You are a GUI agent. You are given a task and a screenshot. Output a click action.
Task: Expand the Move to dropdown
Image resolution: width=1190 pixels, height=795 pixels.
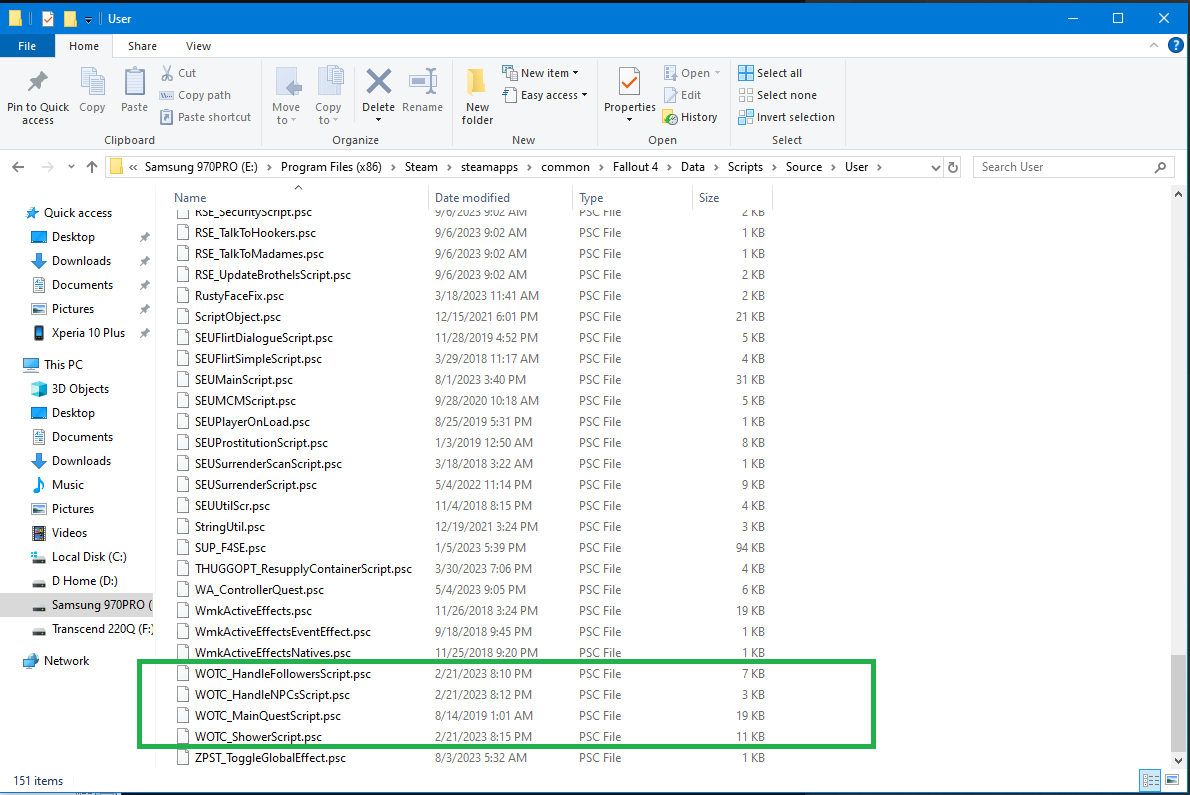coord(285,107)
